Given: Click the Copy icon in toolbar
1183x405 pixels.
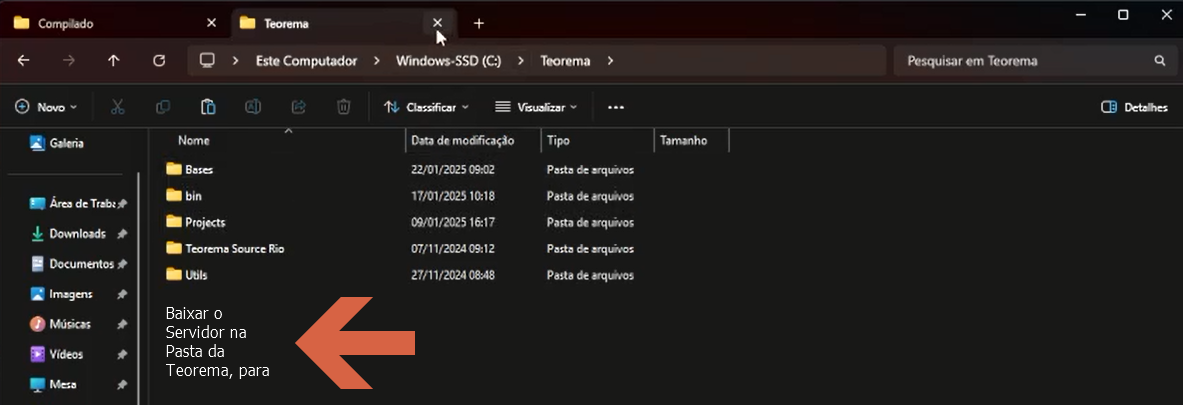Looking at the screenshot, I should coord(162,107).
